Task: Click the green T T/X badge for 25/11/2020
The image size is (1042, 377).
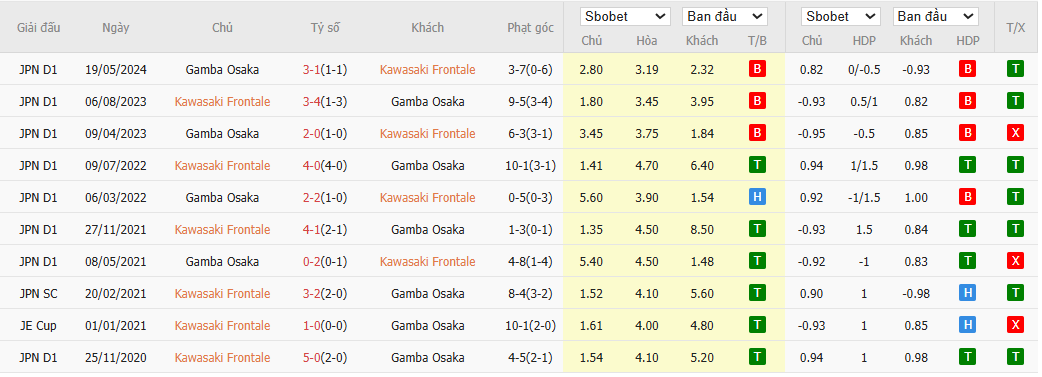Action: click(1015, 357)
